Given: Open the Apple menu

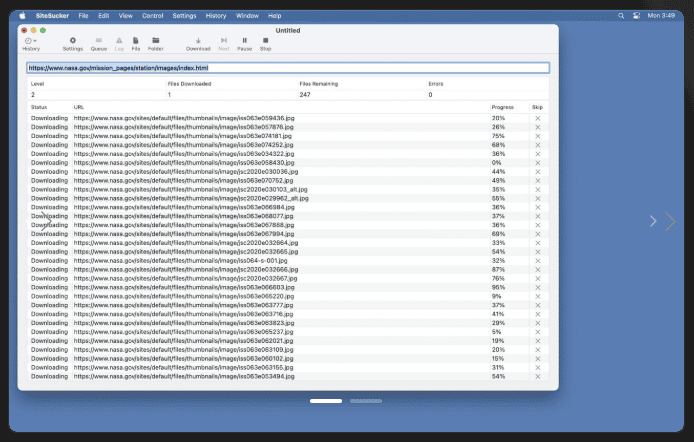Looking at the screenshot, I should coord(22,15).
